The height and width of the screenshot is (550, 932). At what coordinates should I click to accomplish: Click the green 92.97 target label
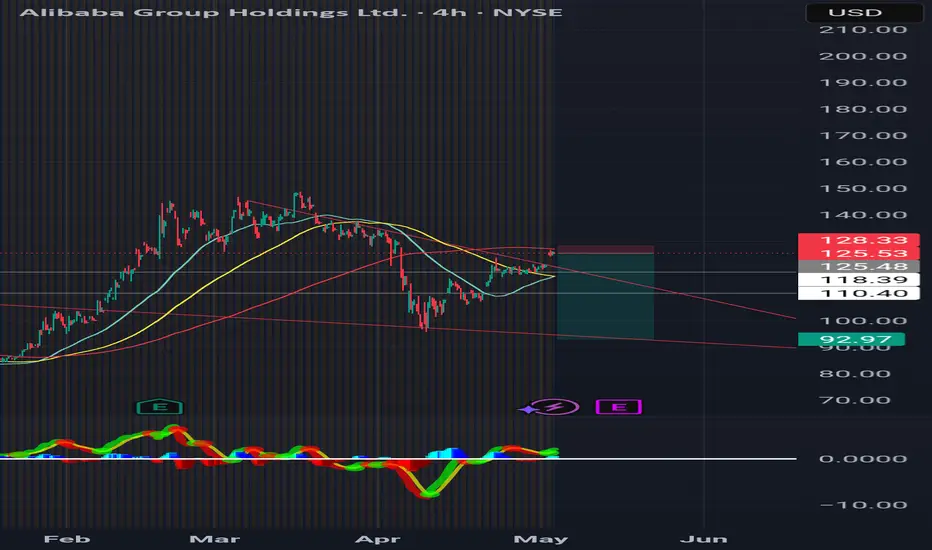pos(851,340)
